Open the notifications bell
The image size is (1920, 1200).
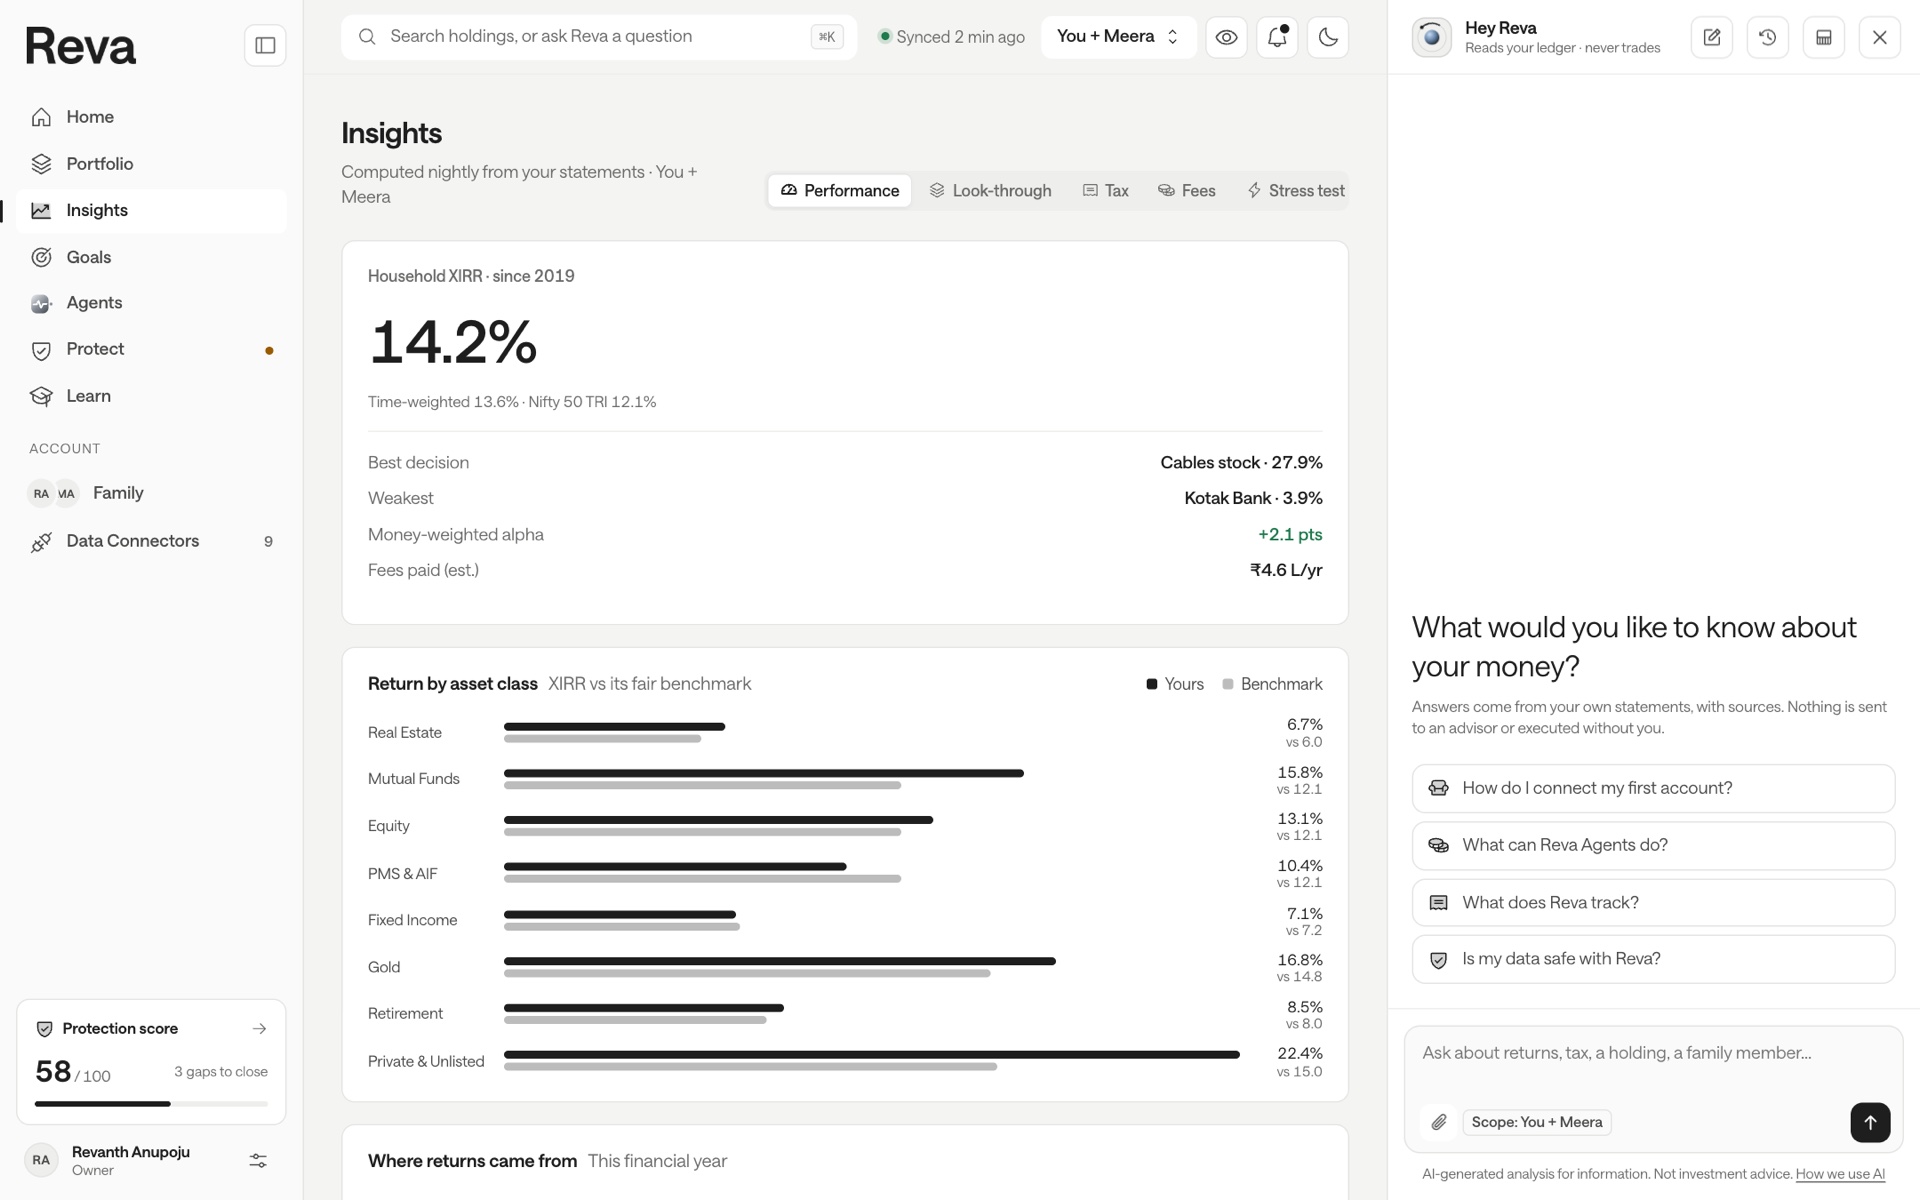pyautogui.click(x=1277, y=37)
